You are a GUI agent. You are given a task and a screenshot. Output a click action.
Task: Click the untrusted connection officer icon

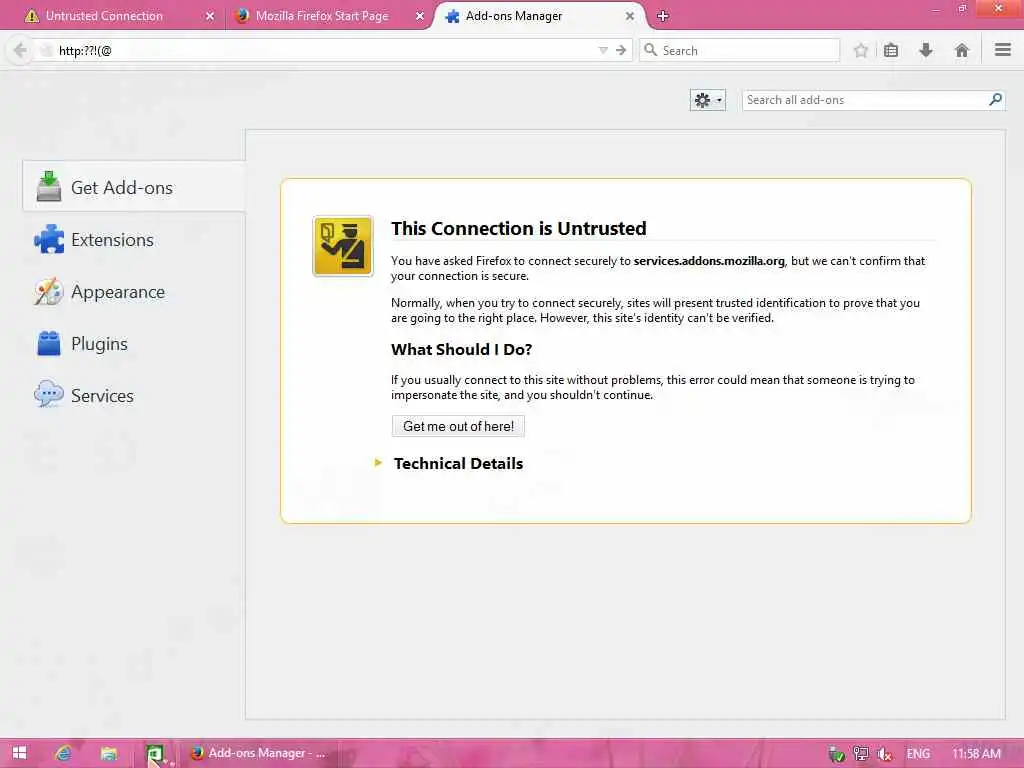point(343,246)
